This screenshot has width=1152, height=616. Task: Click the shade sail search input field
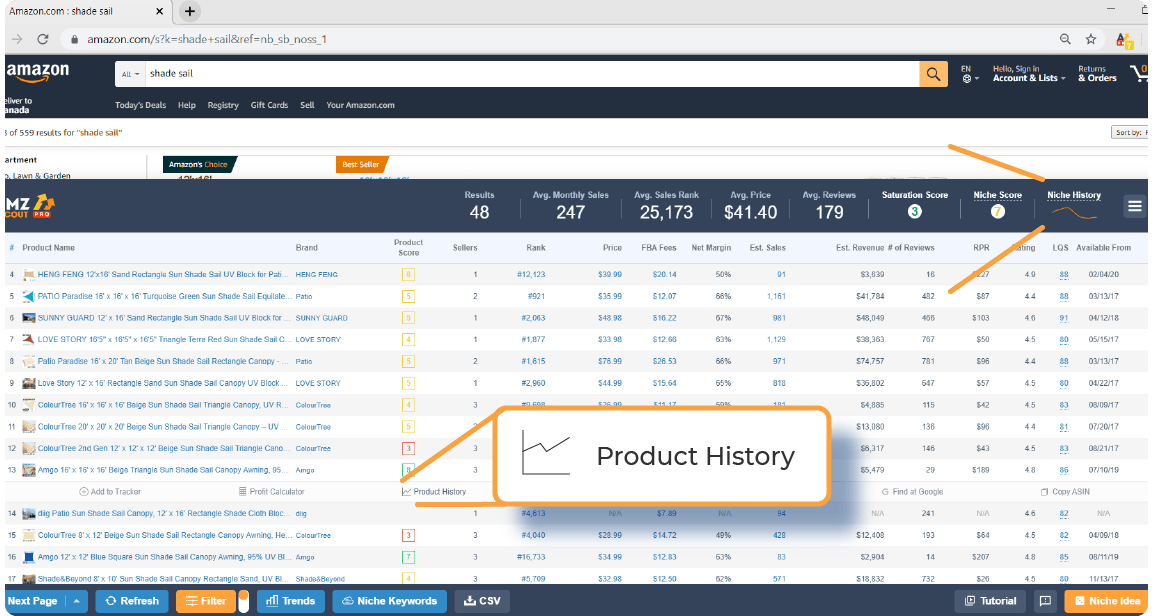(x=400, y=74)
